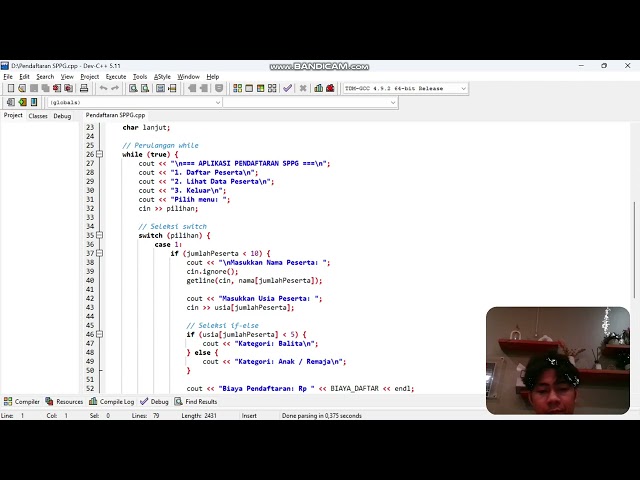Select the Pendaftaran SPPG.cpp editor tab

[115, 116]
